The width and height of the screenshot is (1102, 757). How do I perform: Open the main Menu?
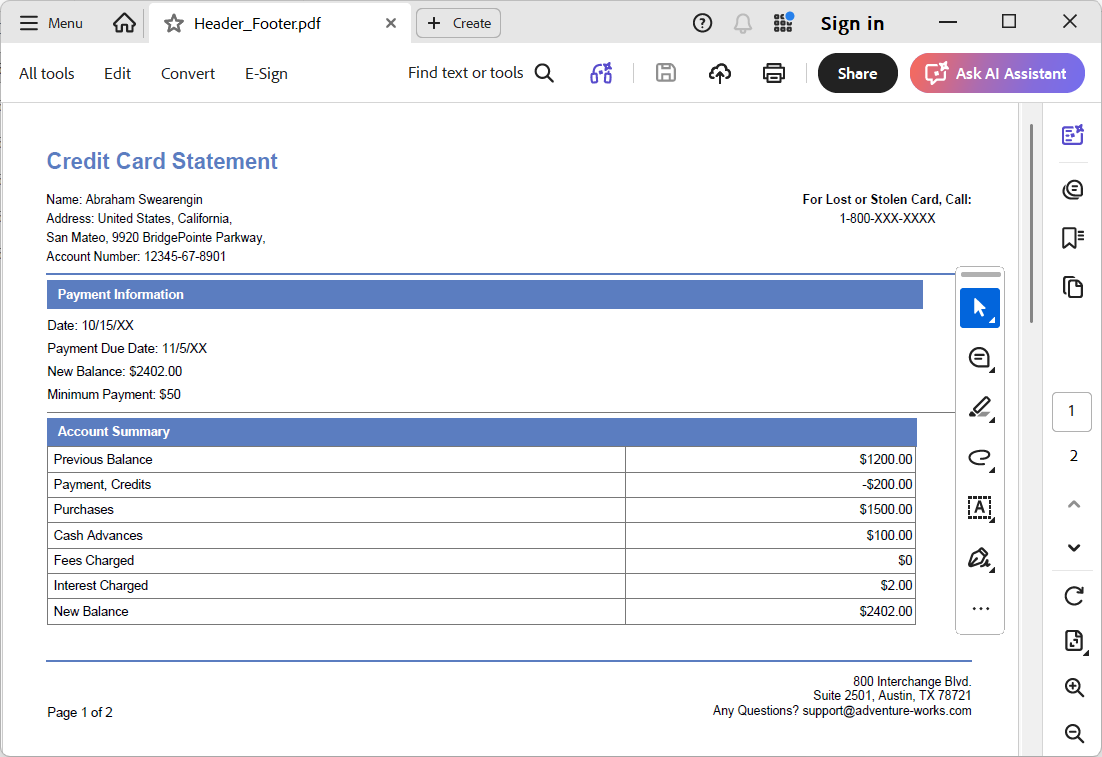[51, 23]
